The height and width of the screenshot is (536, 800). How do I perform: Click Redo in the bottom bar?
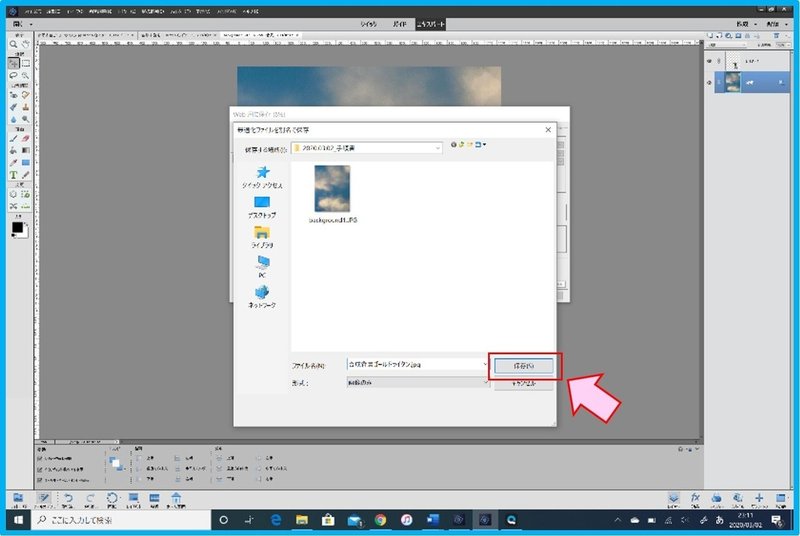coord(90,499)
